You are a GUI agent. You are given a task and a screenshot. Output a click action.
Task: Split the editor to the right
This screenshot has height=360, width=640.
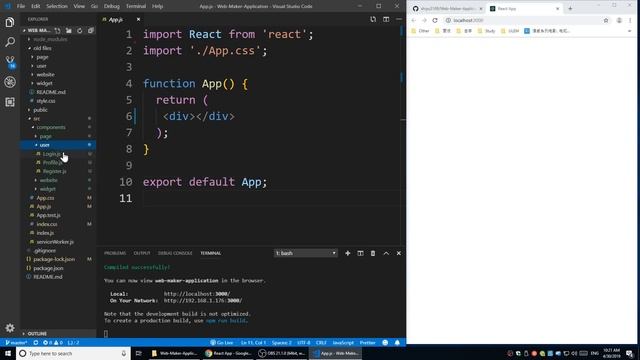pyautogui.click(x=386, y=19)
